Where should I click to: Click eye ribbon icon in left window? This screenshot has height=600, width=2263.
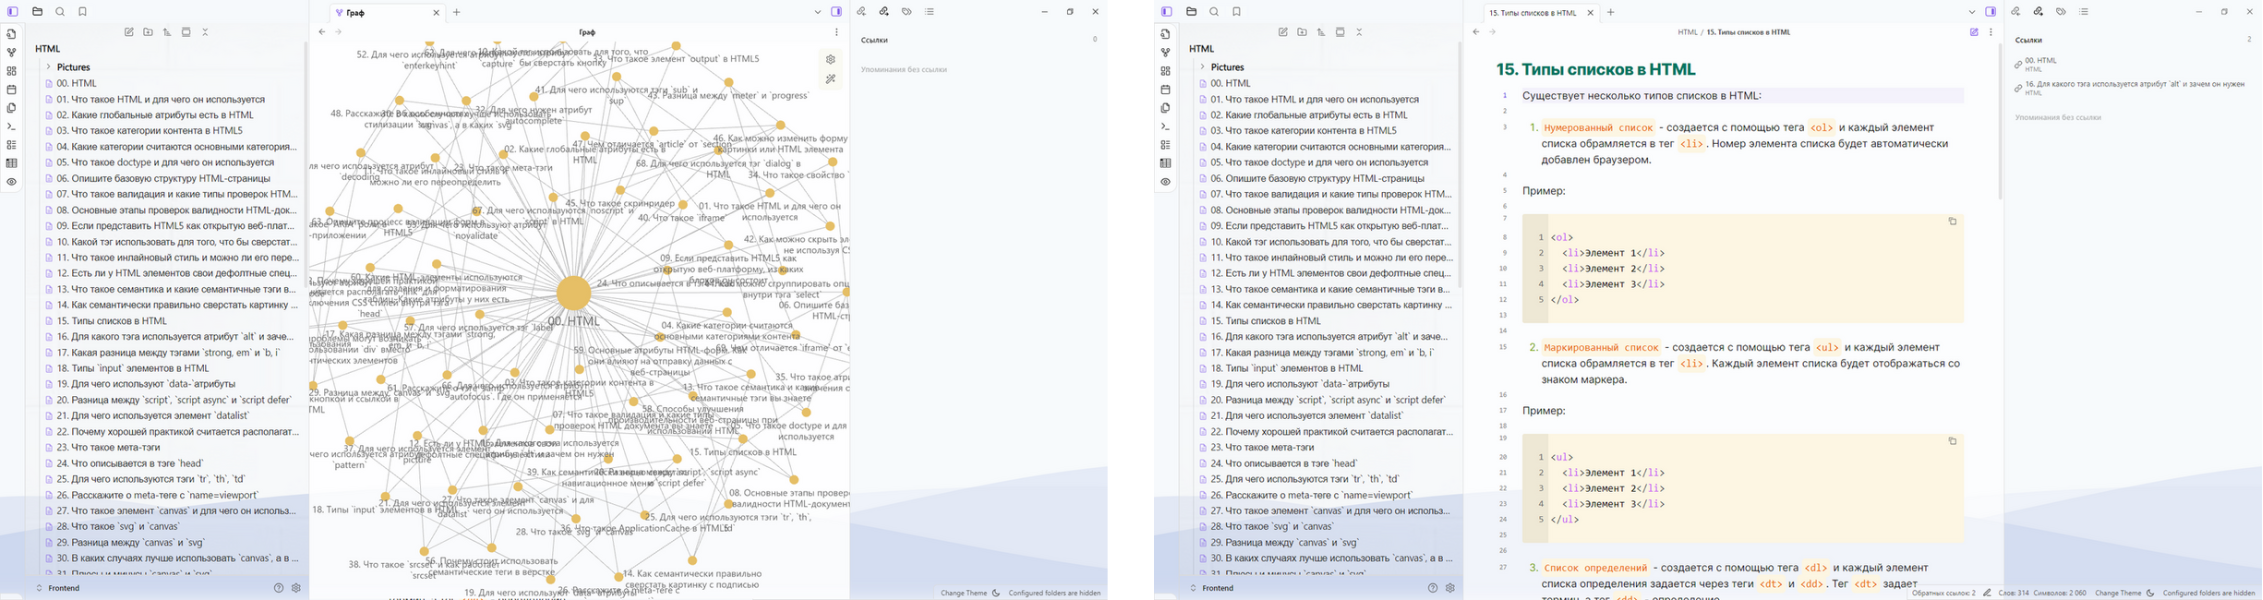pyautogui.click(x=11, y=182)
